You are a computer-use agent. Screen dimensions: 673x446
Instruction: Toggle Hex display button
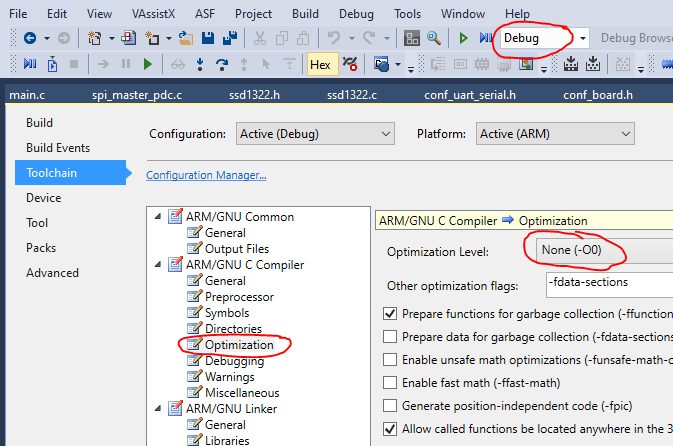(320, 64)
